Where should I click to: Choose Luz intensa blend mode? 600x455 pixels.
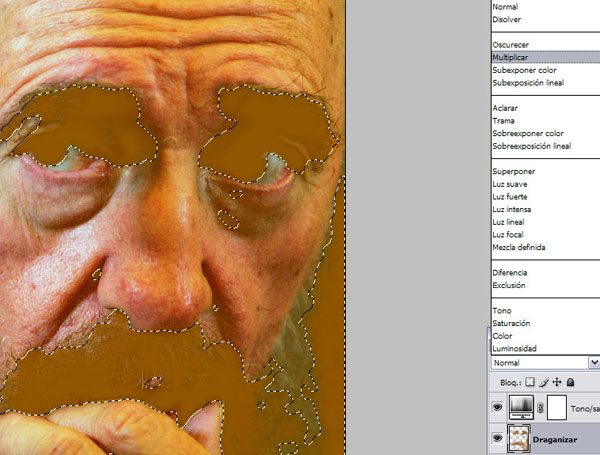[x=545, y=209]
